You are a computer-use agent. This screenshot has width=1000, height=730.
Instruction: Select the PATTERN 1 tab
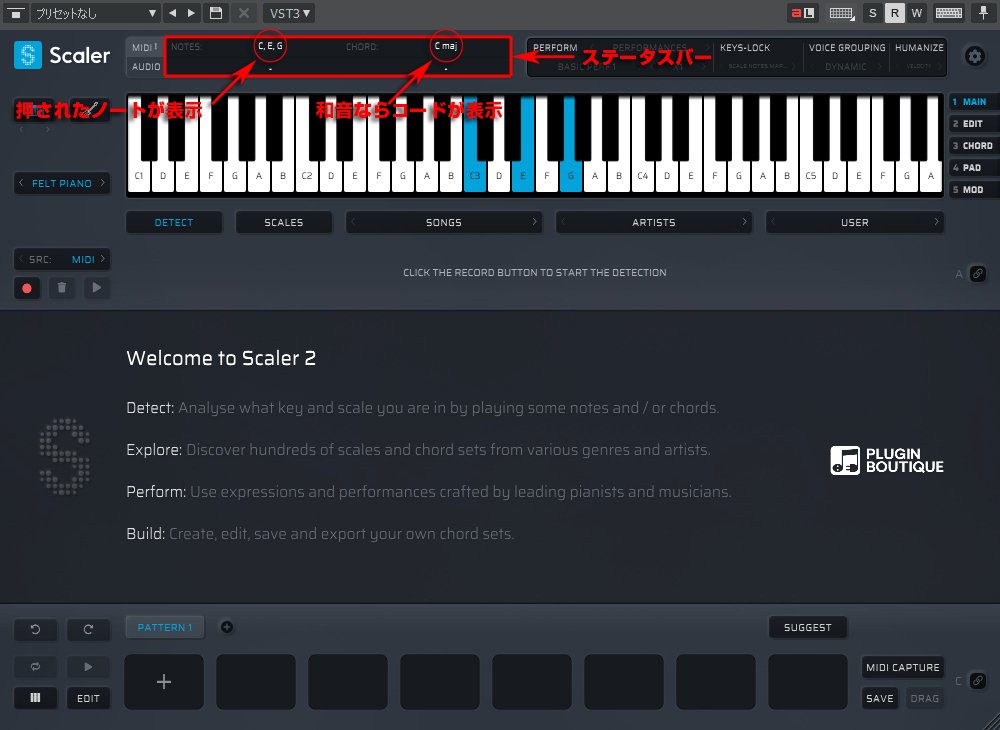[165, 627]
